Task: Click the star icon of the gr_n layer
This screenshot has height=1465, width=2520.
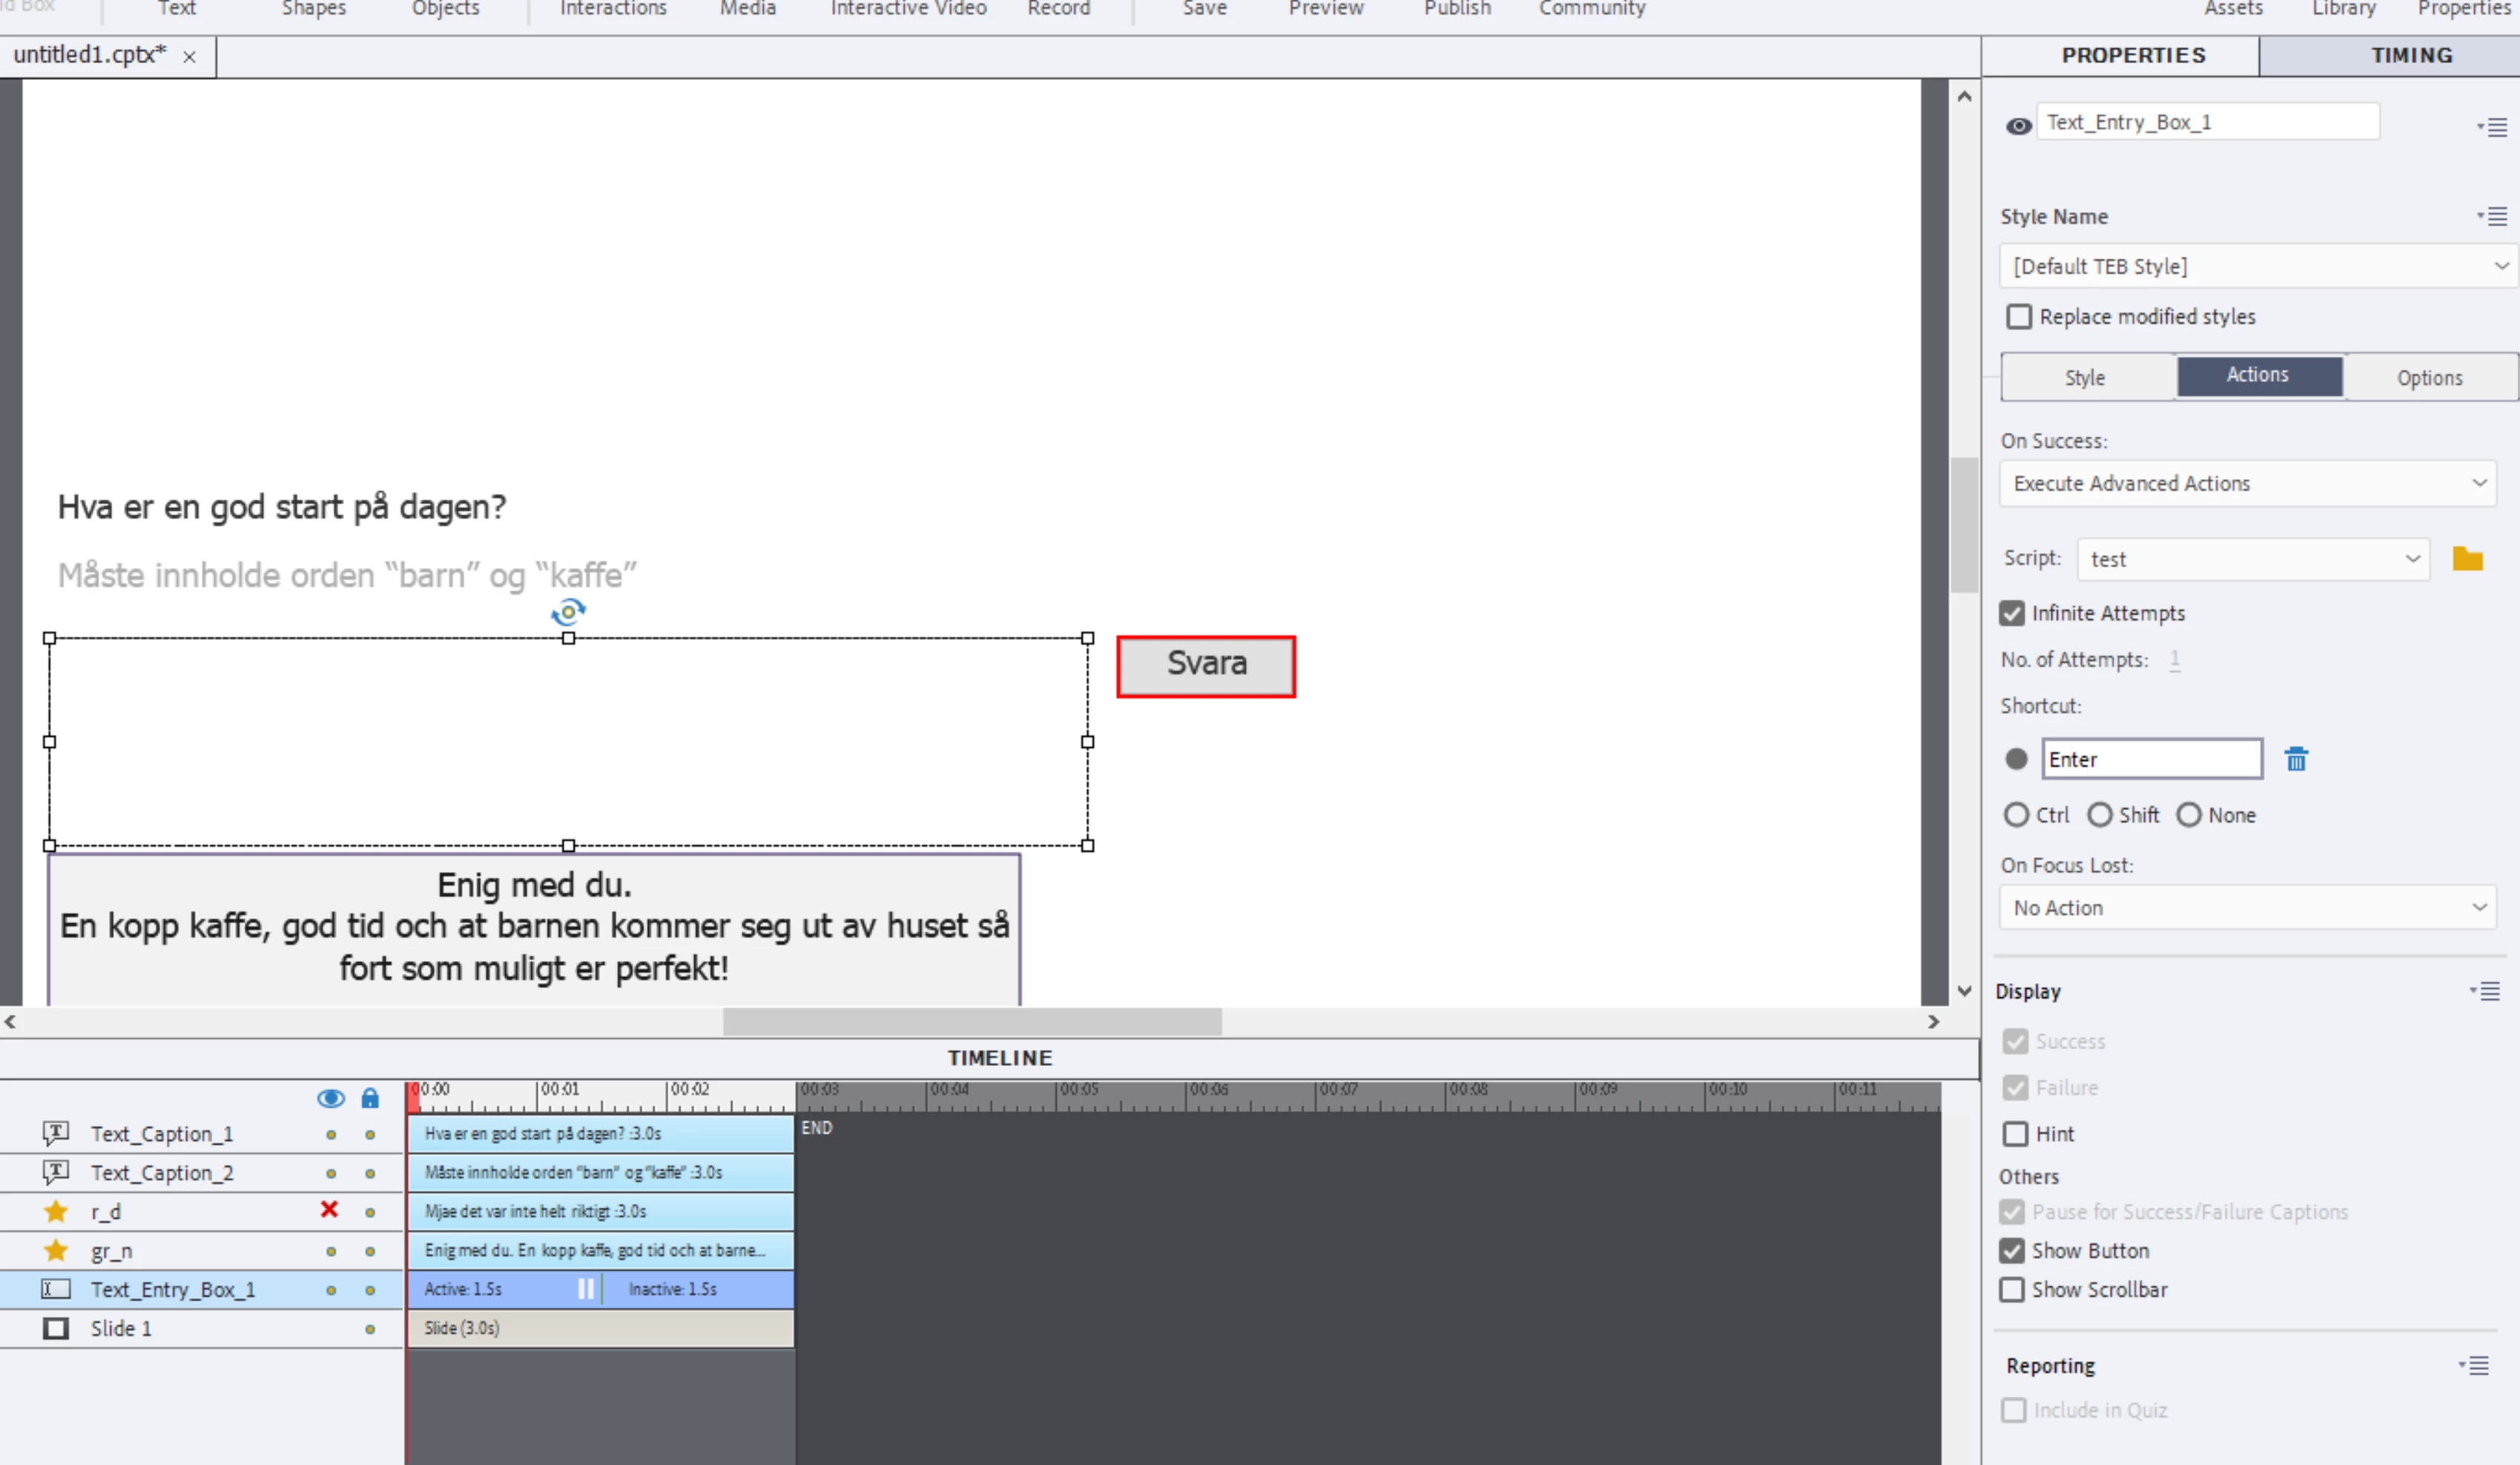Action: [56, 1250]
